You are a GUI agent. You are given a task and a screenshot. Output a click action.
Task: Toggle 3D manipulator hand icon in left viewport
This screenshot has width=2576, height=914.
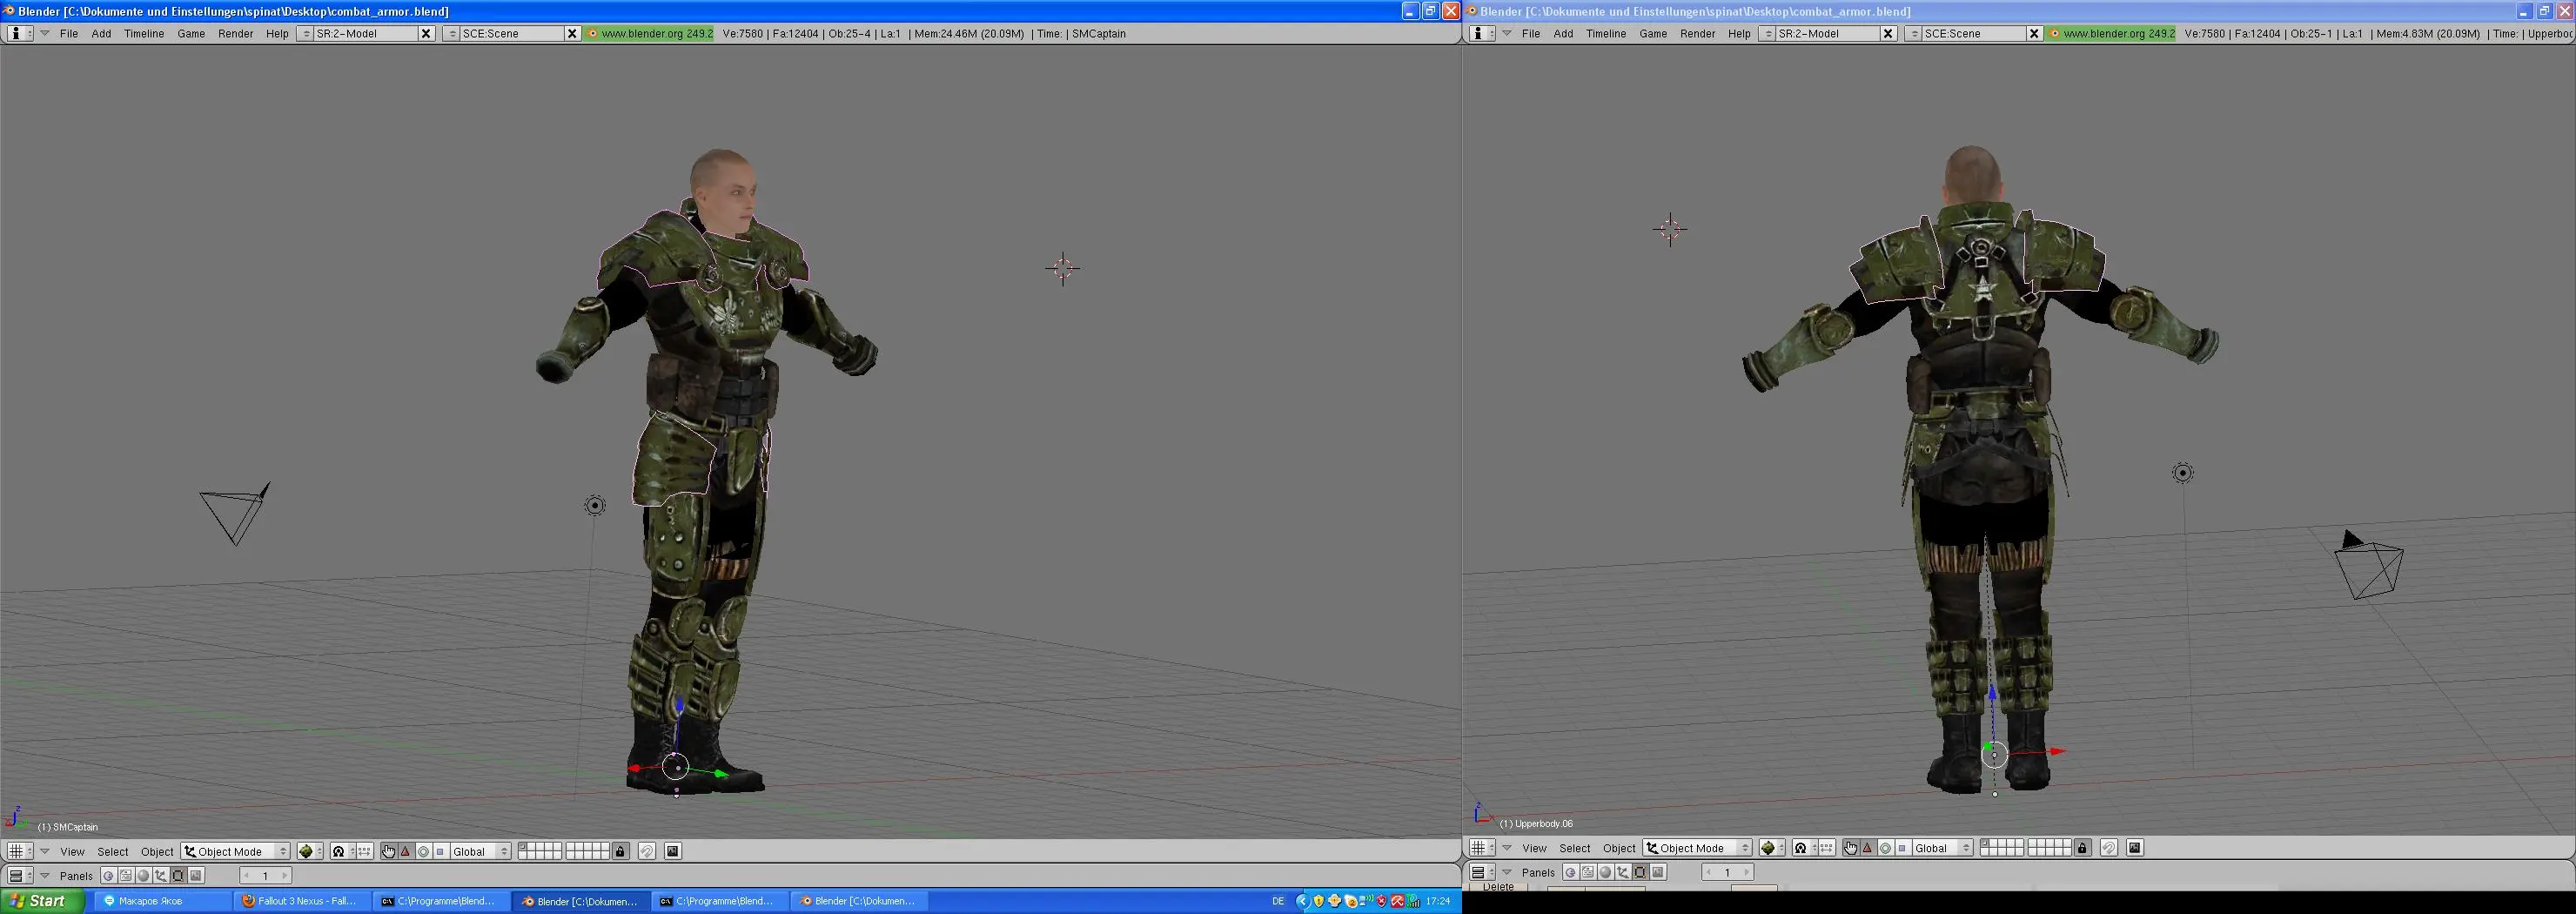coord(389,852)
